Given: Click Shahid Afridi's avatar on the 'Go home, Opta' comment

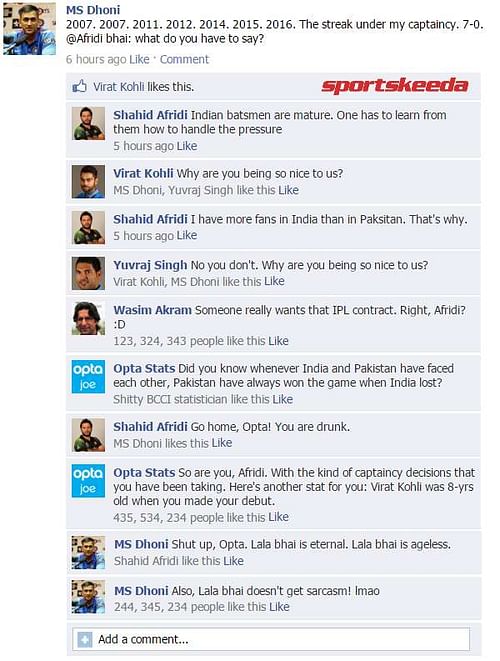Looking at the screenshot, I should (x=88, y=435).
